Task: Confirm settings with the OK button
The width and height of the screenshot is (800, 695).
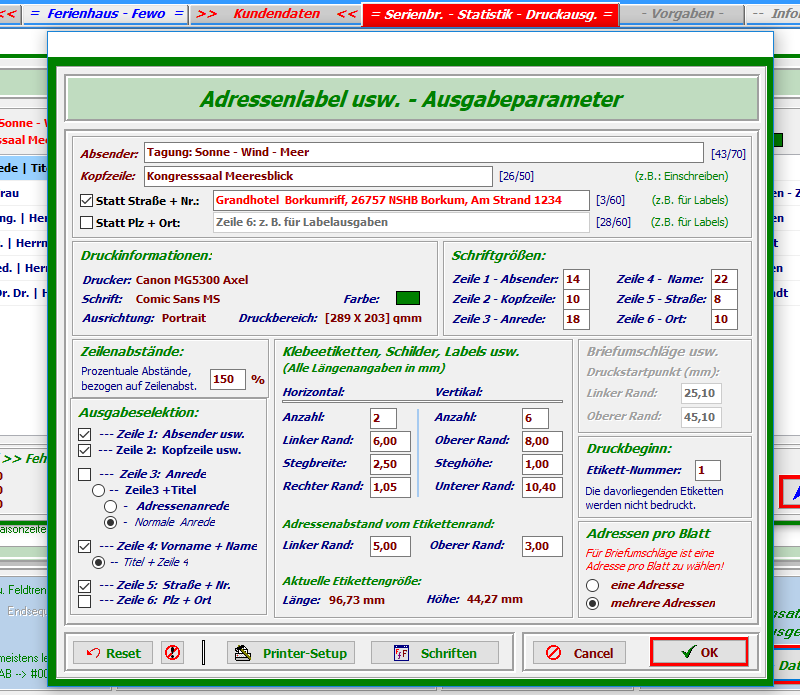Action: coord(699,652)
